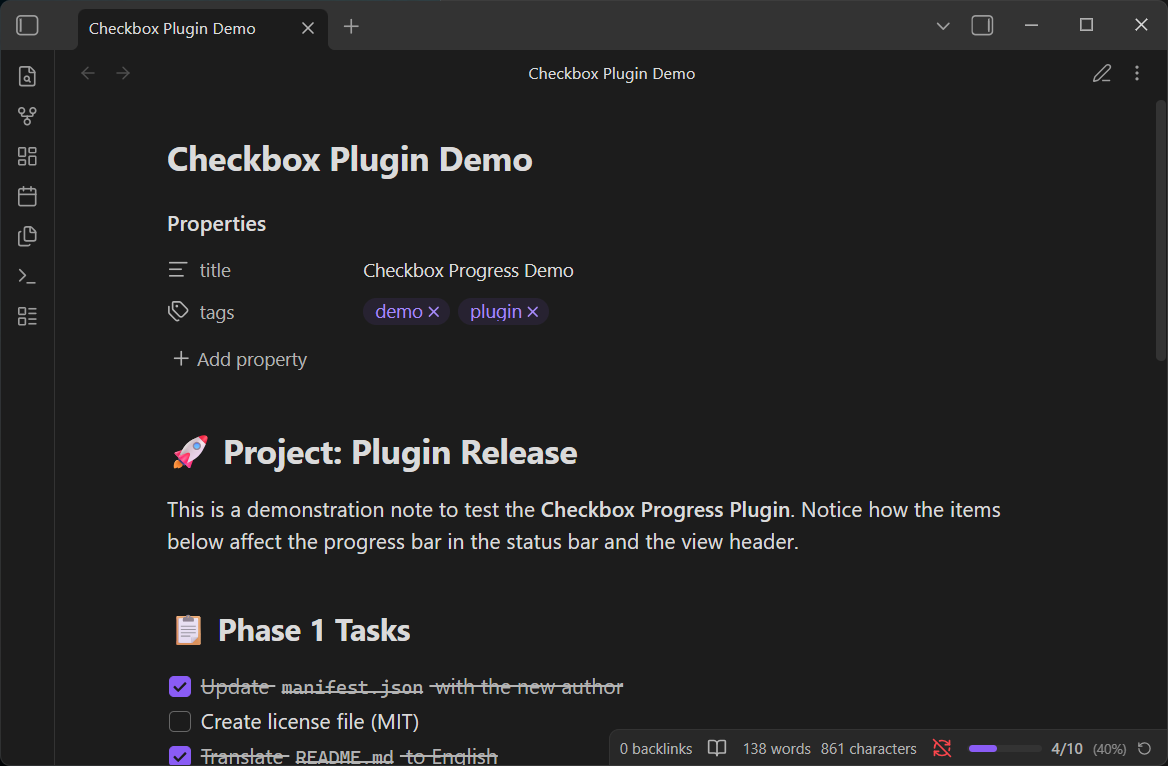The image size is (1168, 766).
Task: Remove the plugin tag
Action: pos(533,311)
